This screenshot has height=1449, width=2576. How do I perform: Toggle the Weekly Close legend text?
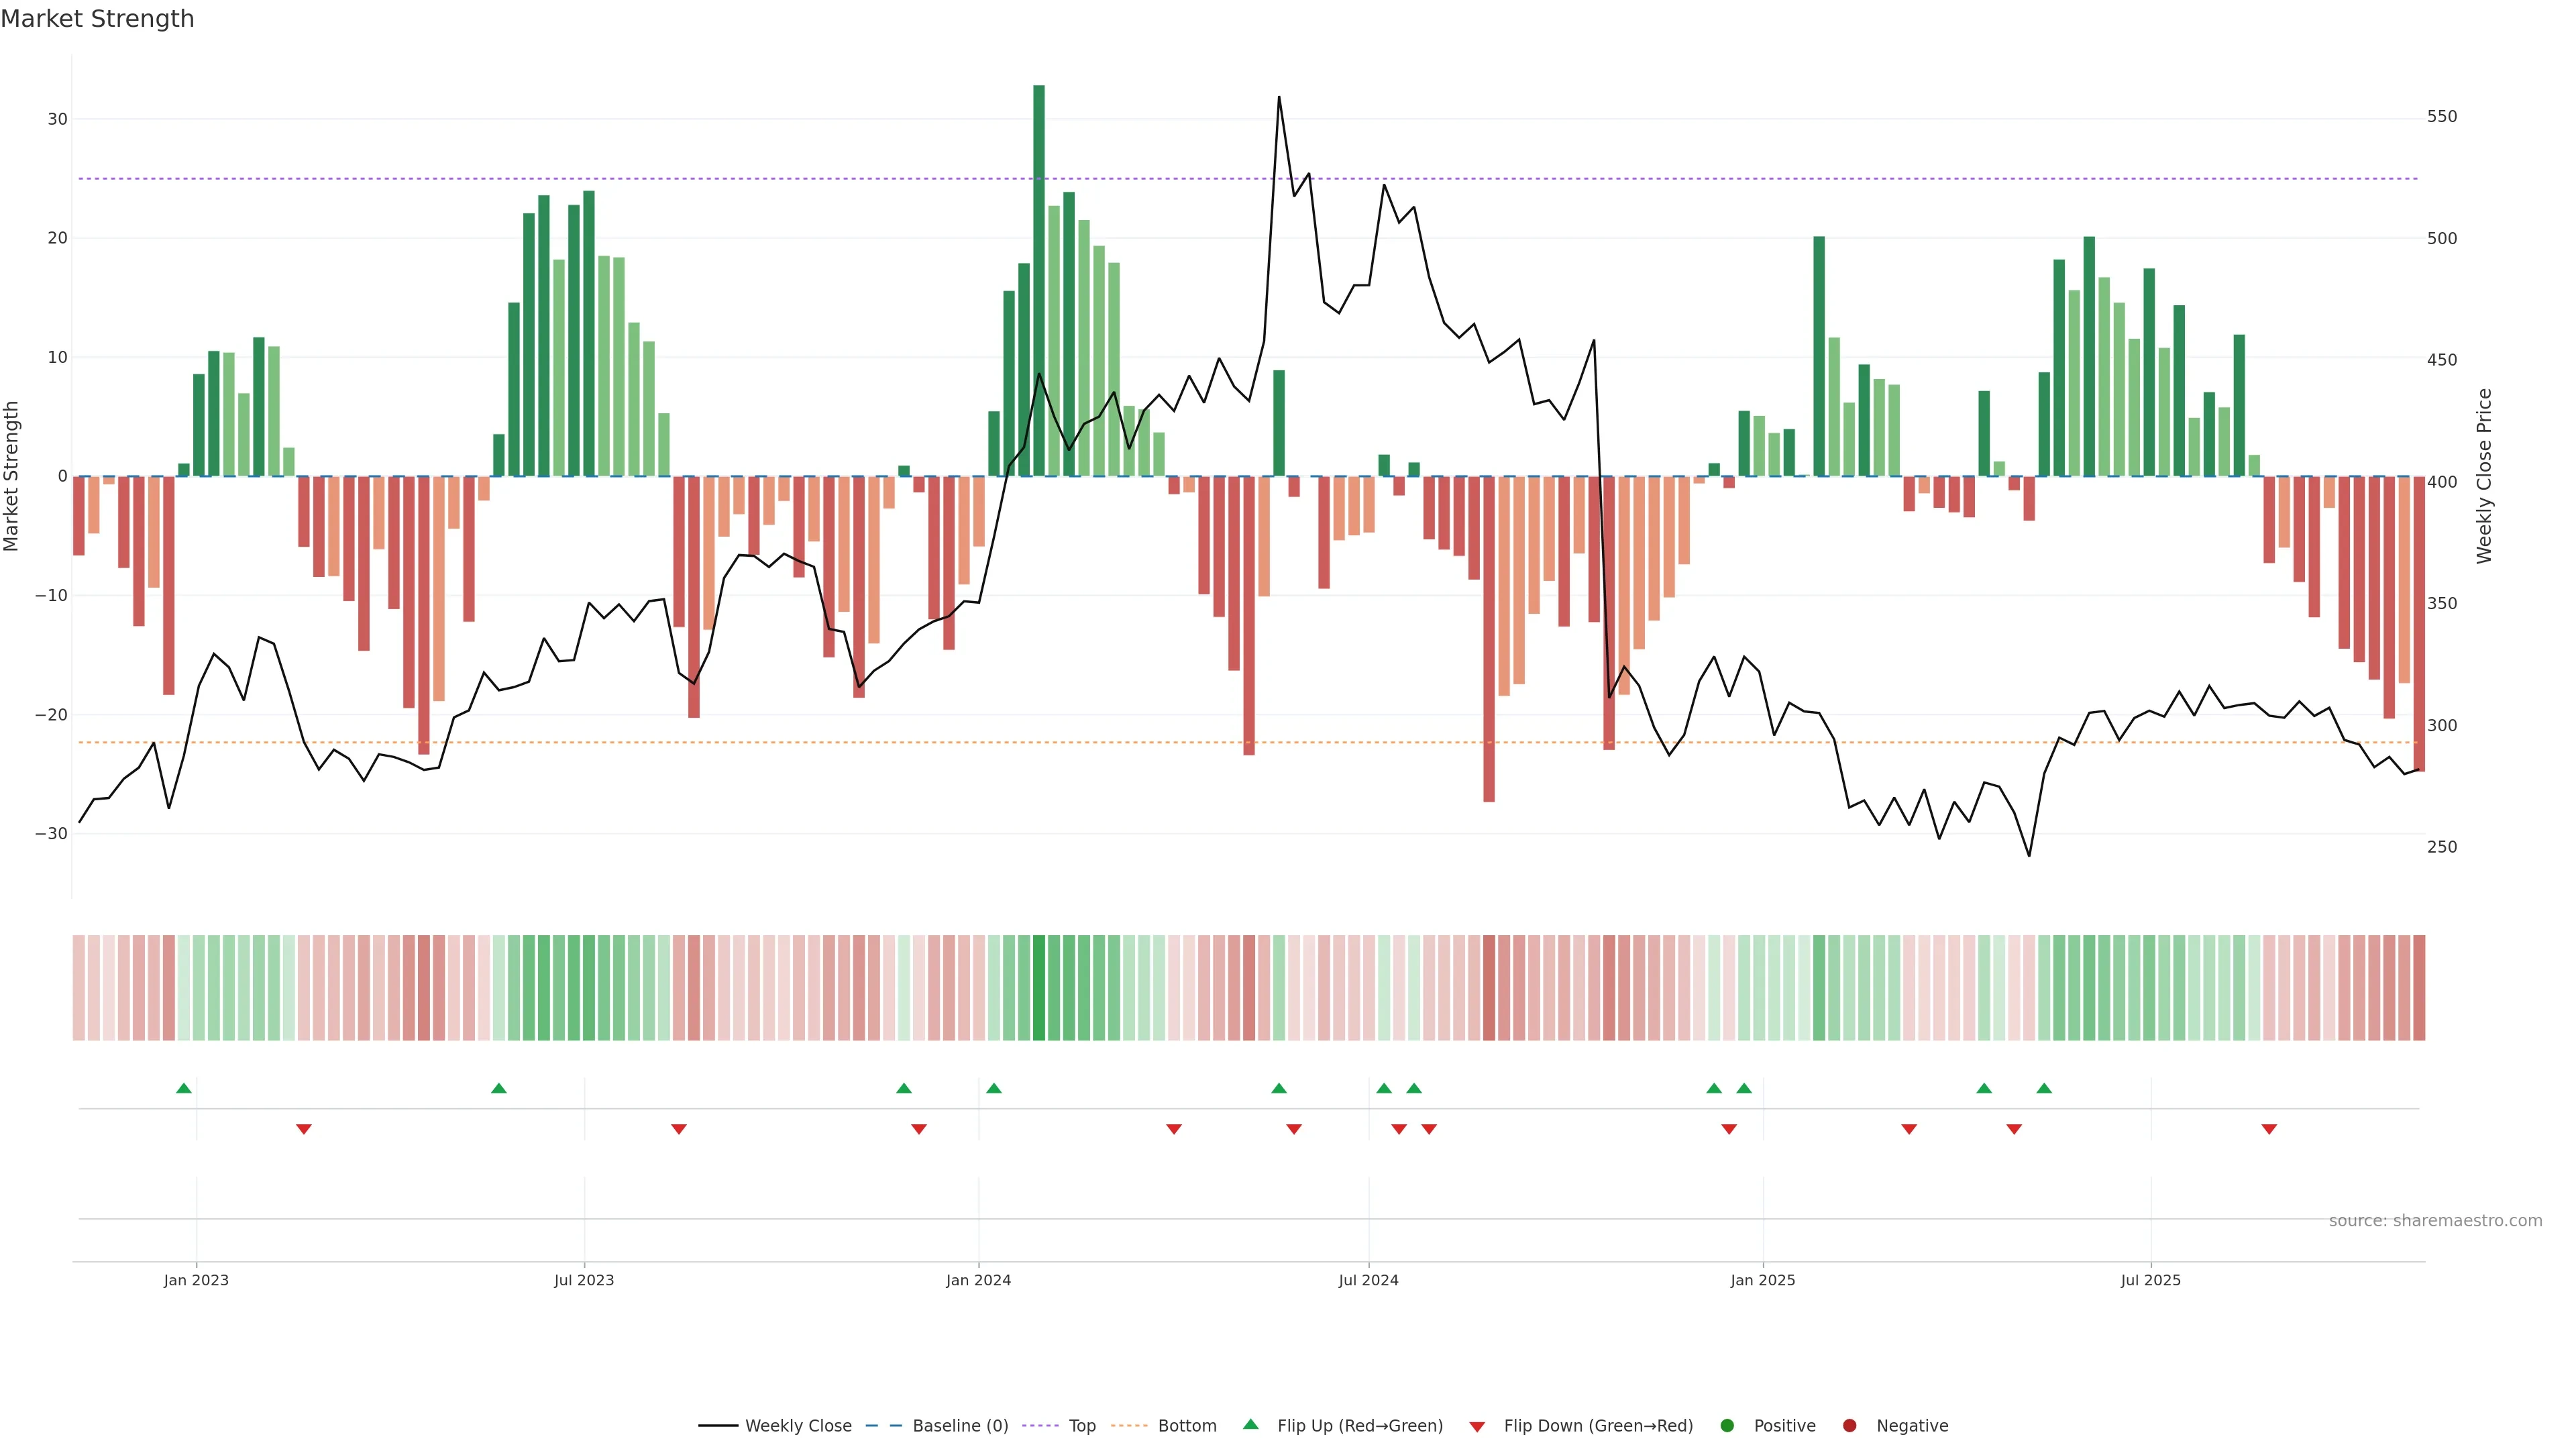point(798,1426)
